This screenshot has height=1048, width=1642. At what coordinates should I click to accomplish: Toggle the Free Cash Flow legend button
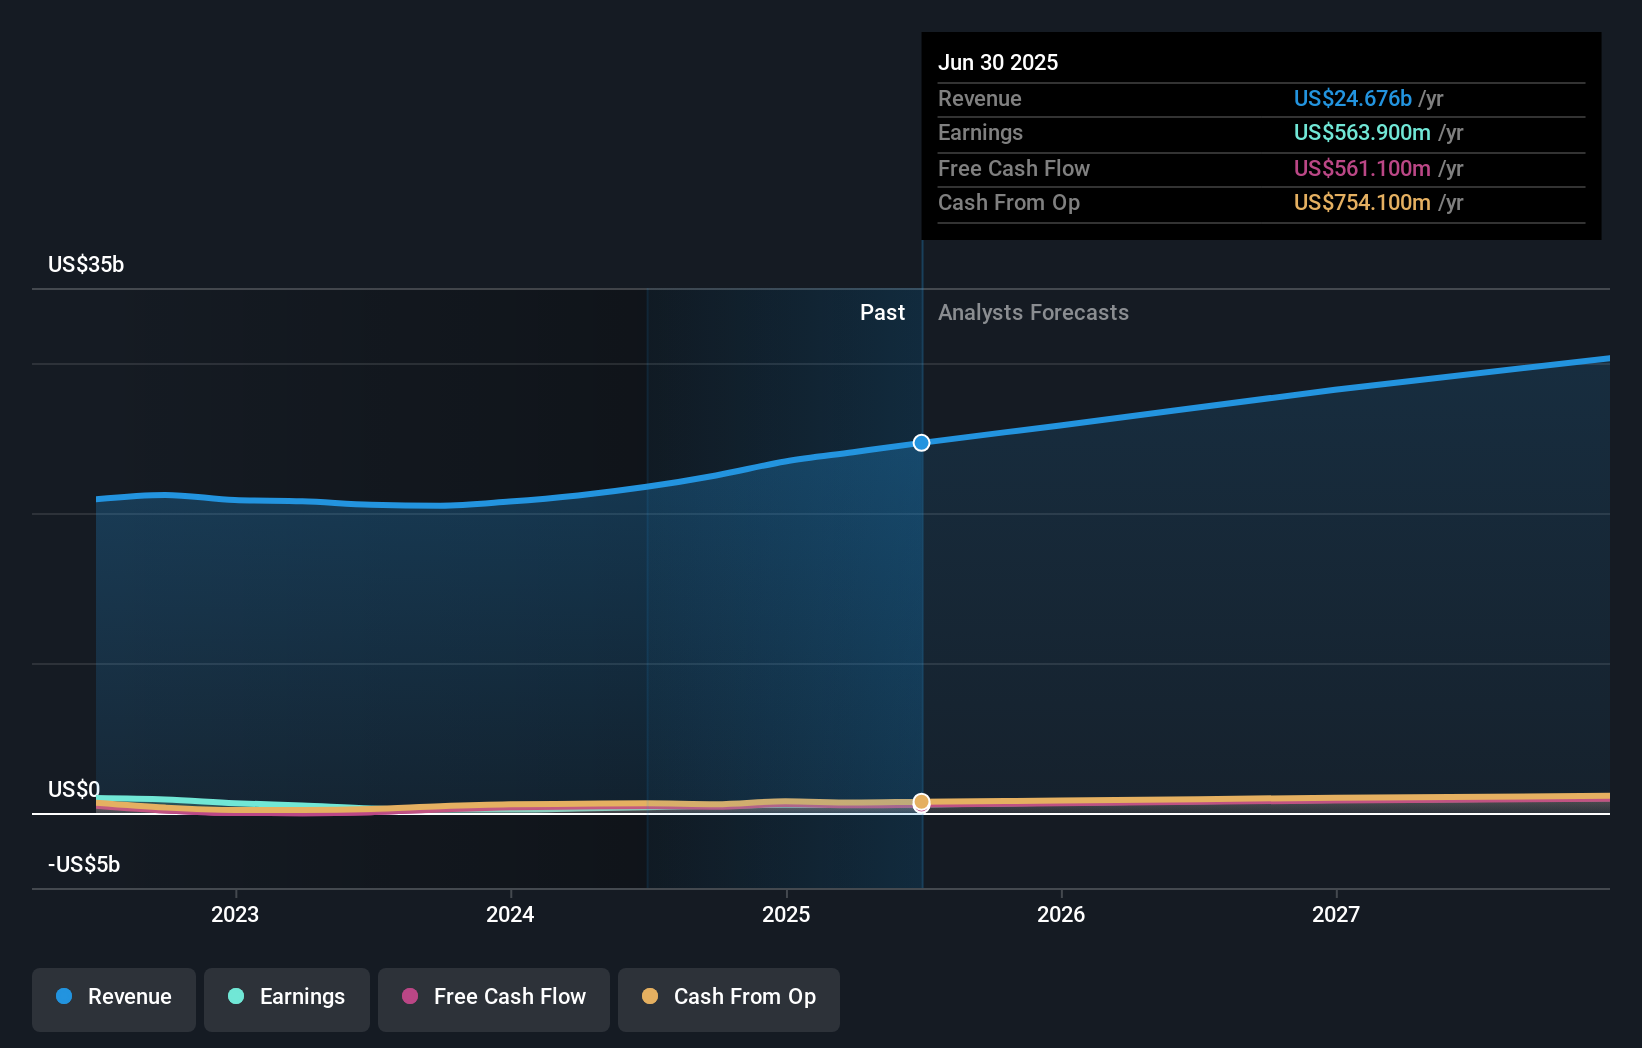pos(494,998)
